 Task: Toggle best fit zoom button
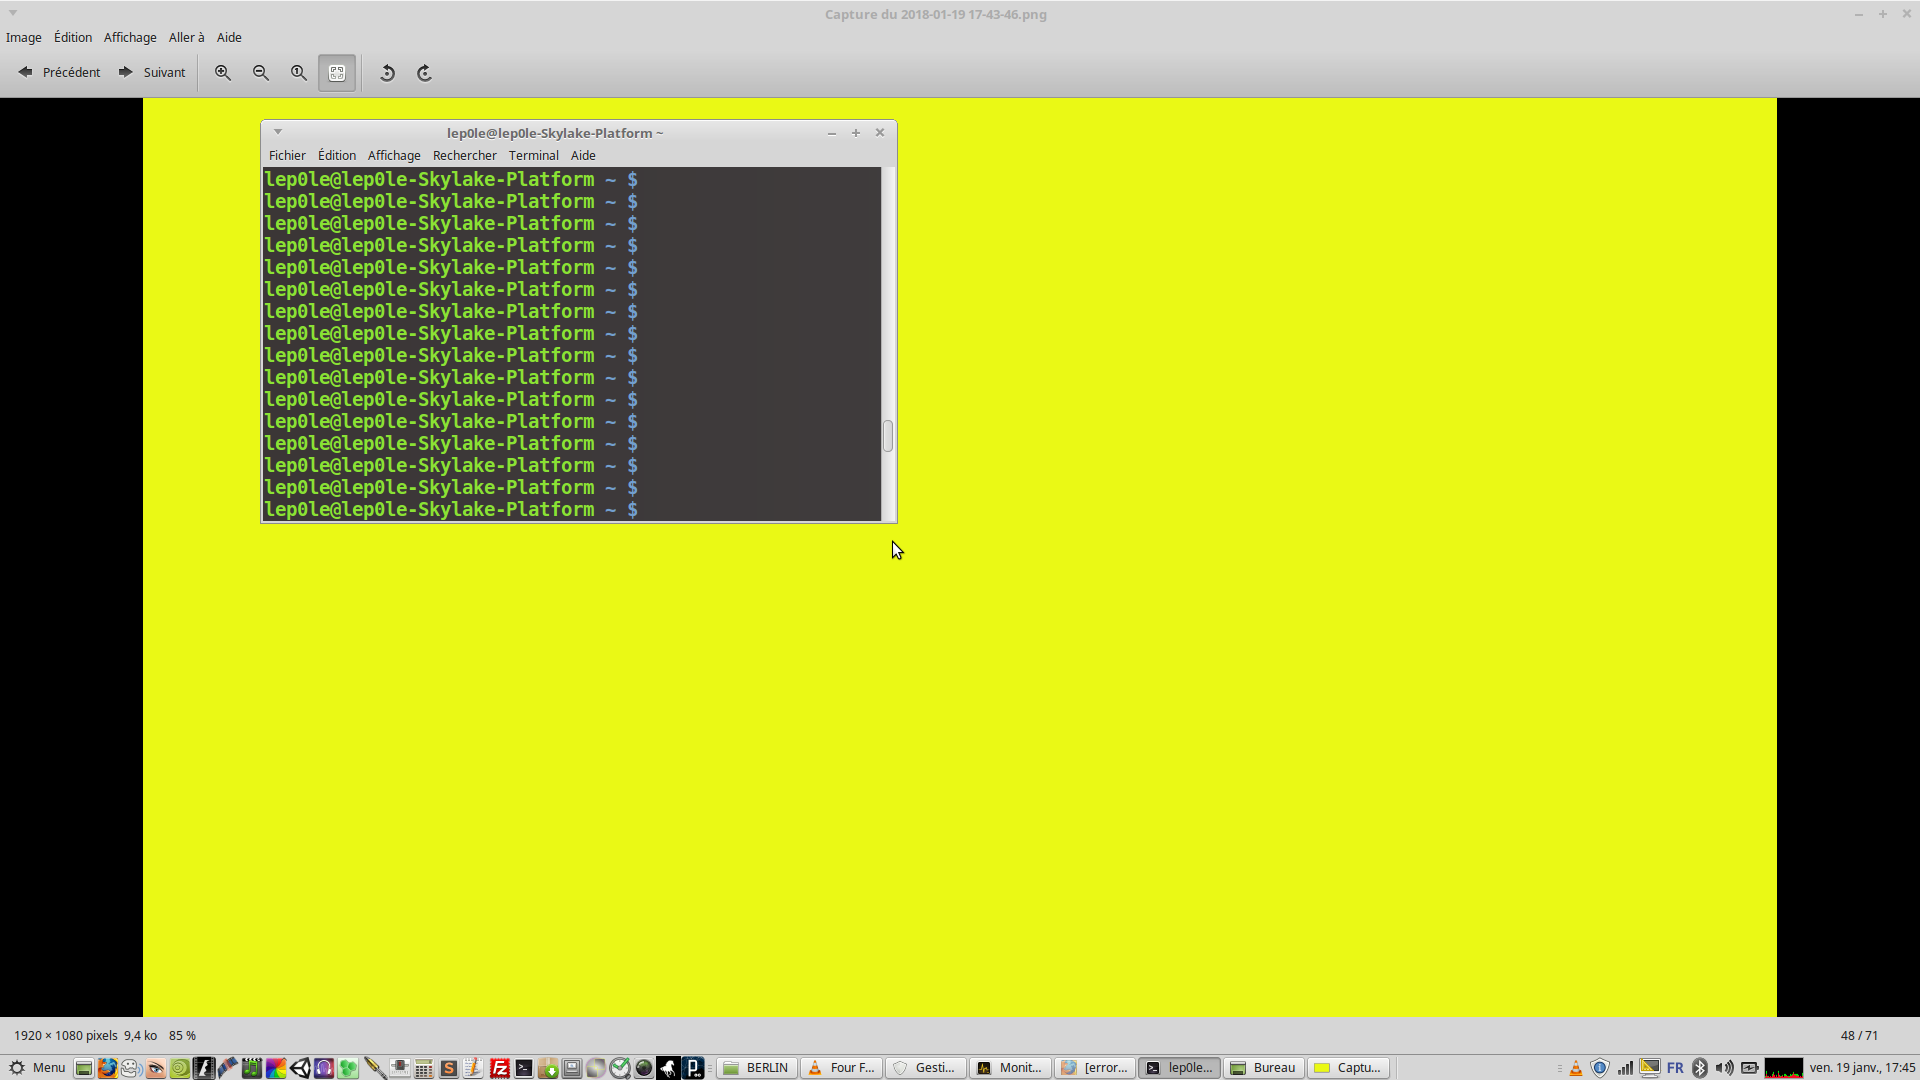point(337,73)
